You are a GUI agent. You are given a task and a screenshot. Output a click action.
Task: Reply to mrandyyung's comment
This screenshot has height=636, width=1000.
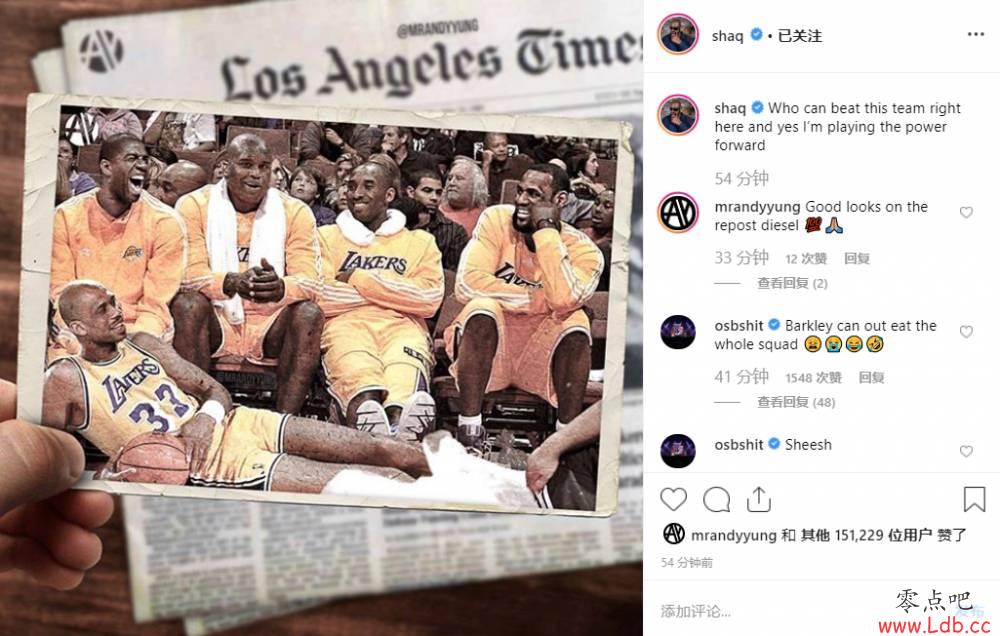point(857,258)
